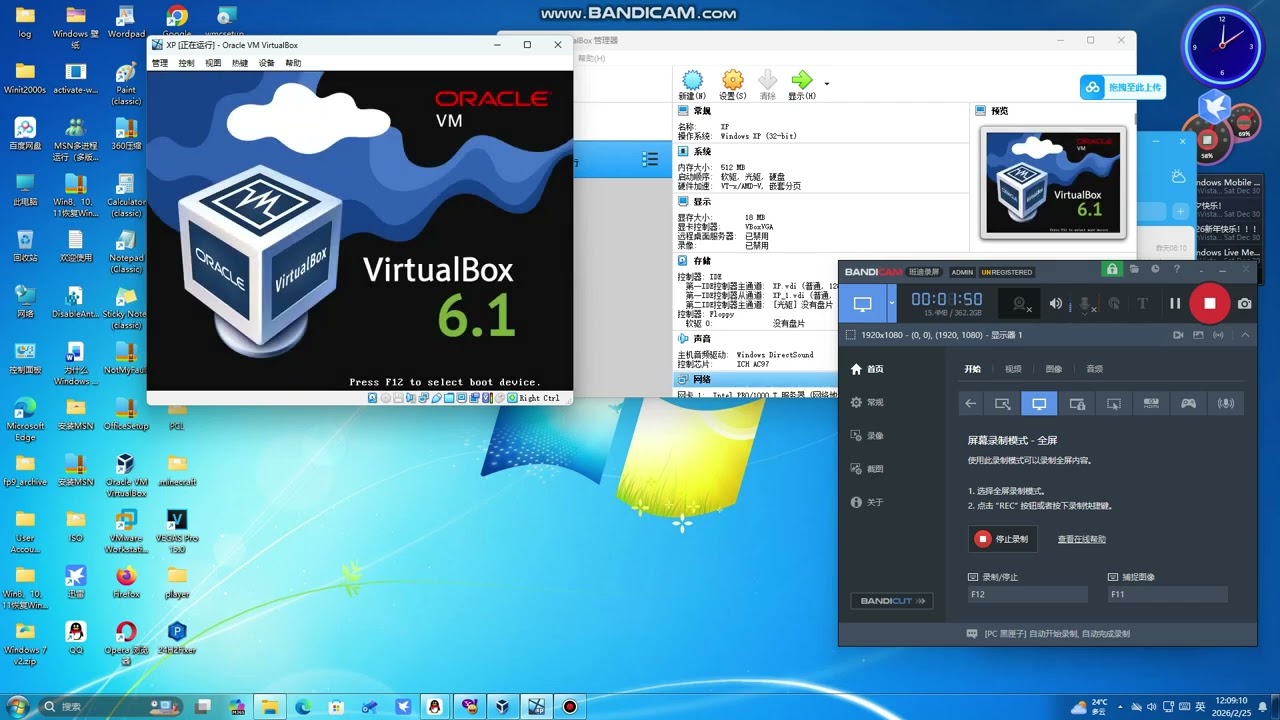Click back arrow in Bandicam mode row
The image size is (1280, 720).
pos(970,404)
